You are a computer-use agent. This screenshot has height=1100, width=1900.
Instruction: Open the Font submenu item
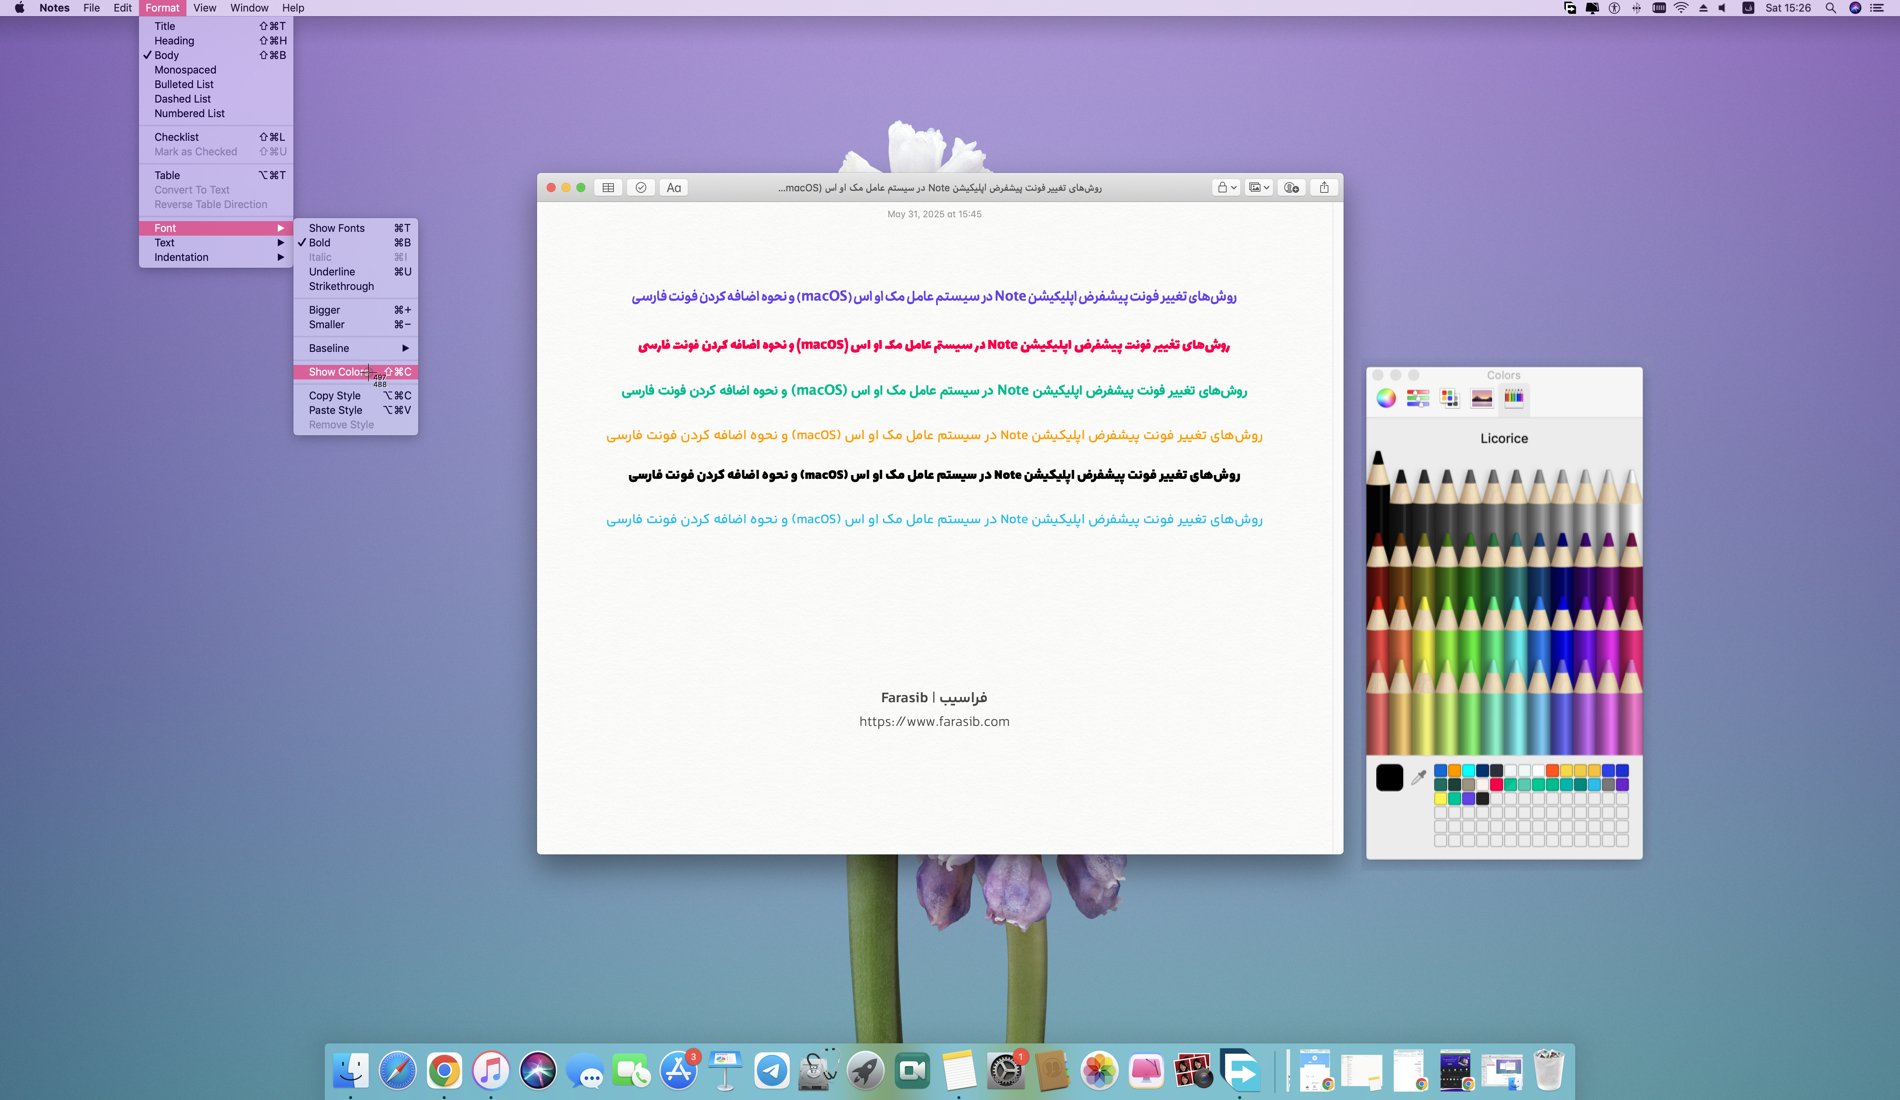point(216,228)
